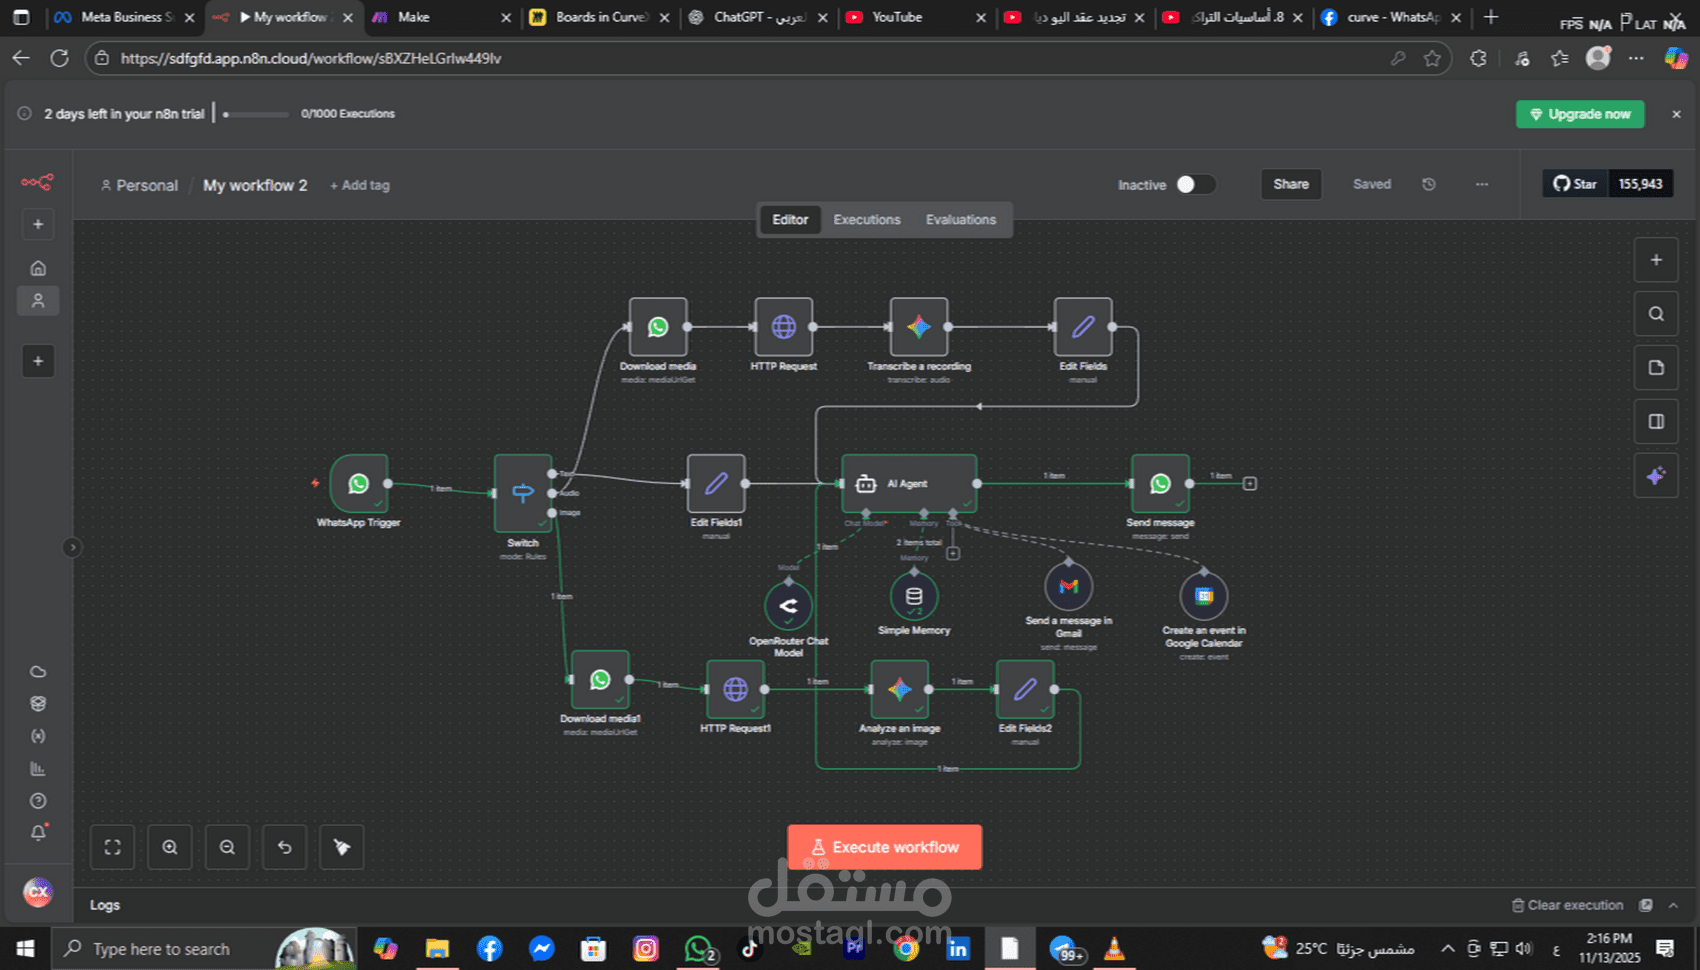Expand the Logs panel chevron
The height and width of the screenshot is (970, 1700).
(1673, 905)
